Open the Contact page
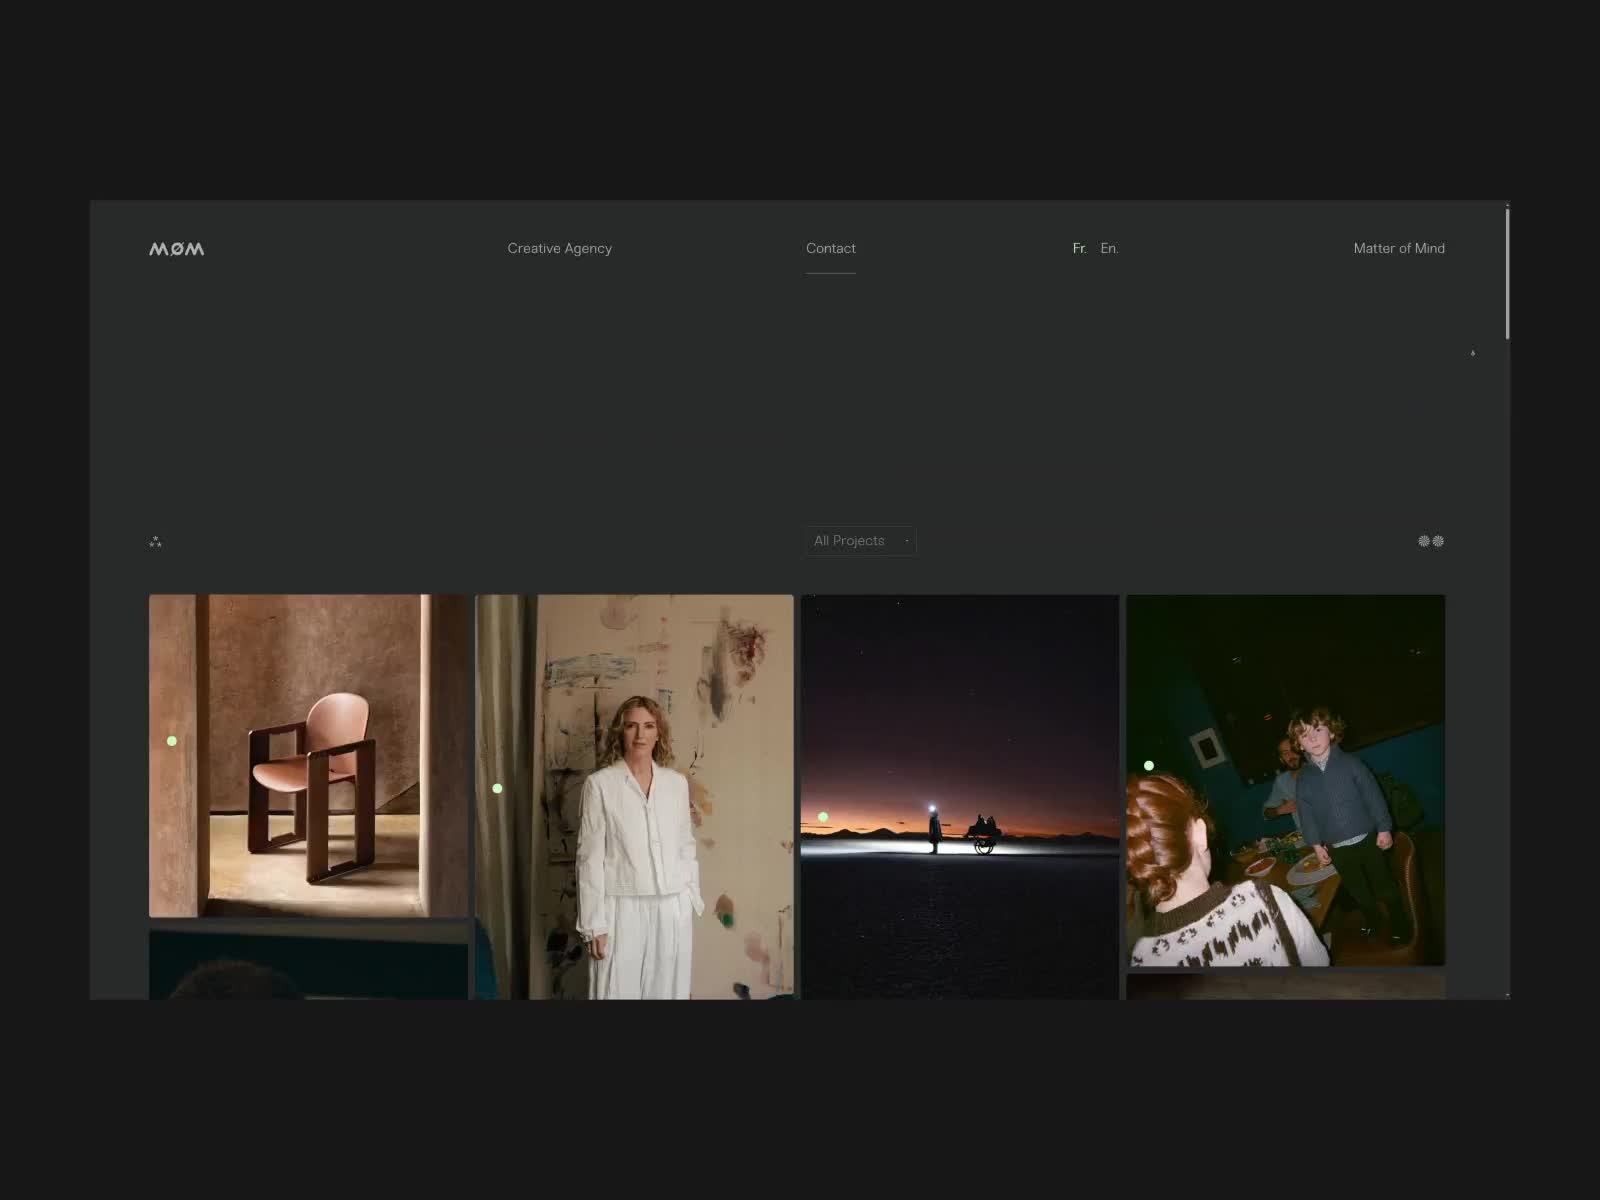The image size is (1600, 1200). point(831,248)
